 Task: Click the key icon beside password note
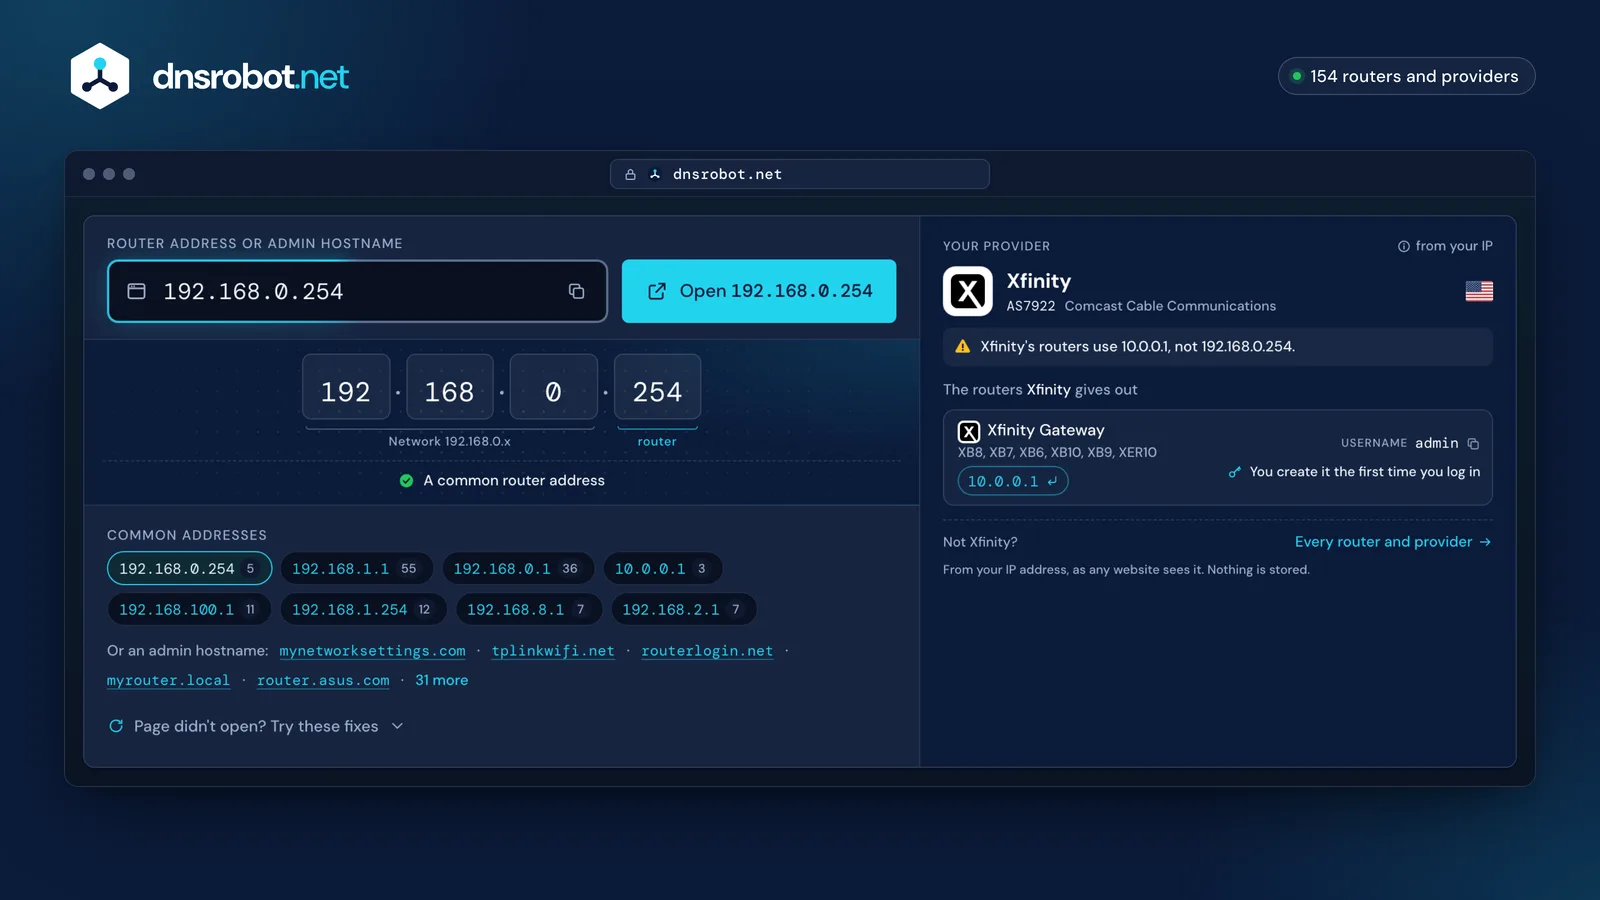tap(1234, 472)
